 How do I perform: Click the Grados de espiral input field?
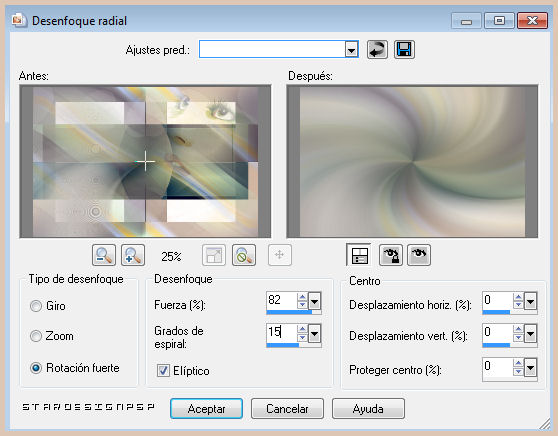(281, 332)
